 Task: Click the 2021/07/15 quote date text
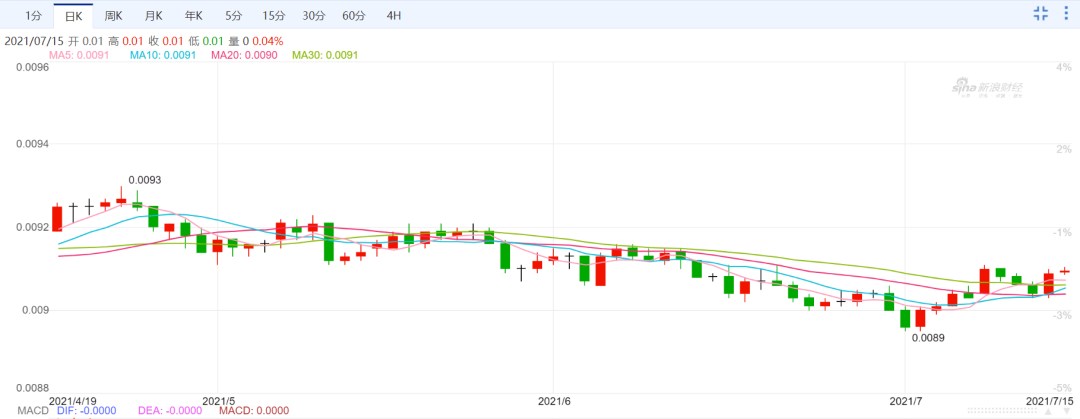pos(33,41)
